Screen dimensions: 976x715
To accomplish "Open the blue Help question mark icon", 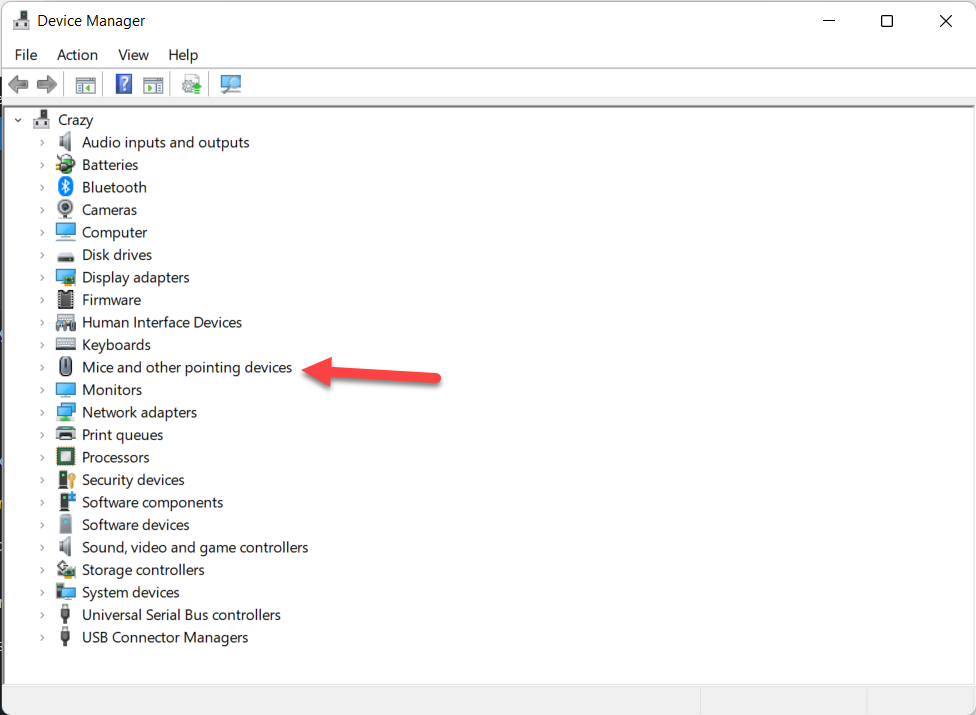I will [x=124, y=85].
